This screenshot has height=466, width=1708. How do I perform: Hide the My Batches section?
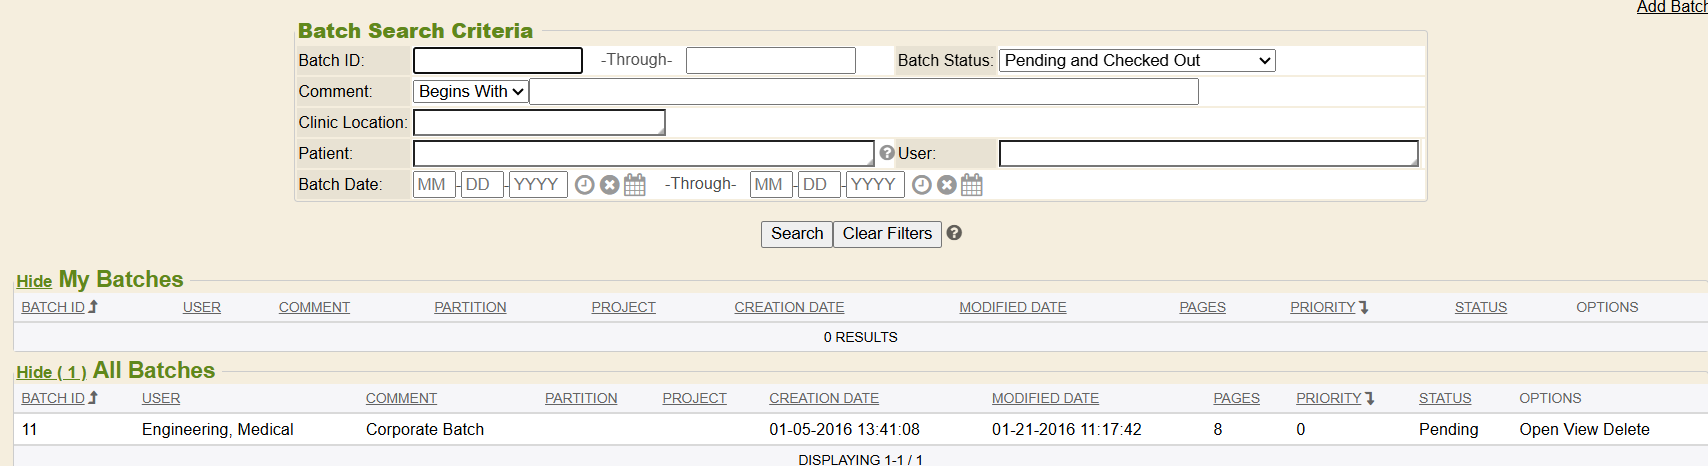34,281
